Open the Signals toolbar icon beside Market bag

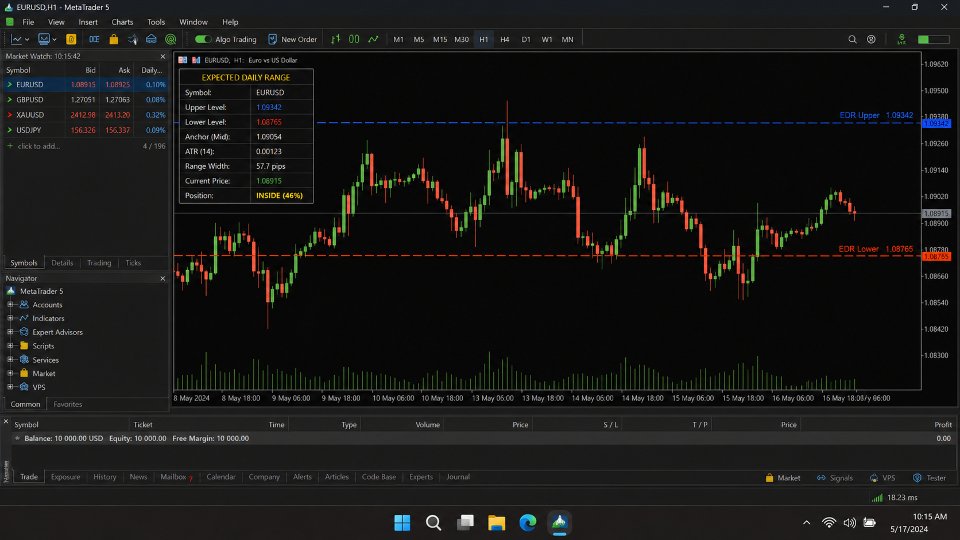[x=133, y=39]
